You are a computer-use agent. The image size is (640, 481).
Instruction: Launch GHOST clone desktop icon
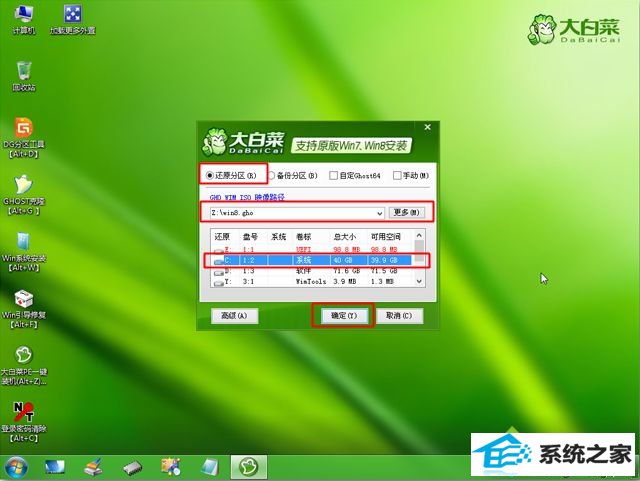click(x=24, y=195)
